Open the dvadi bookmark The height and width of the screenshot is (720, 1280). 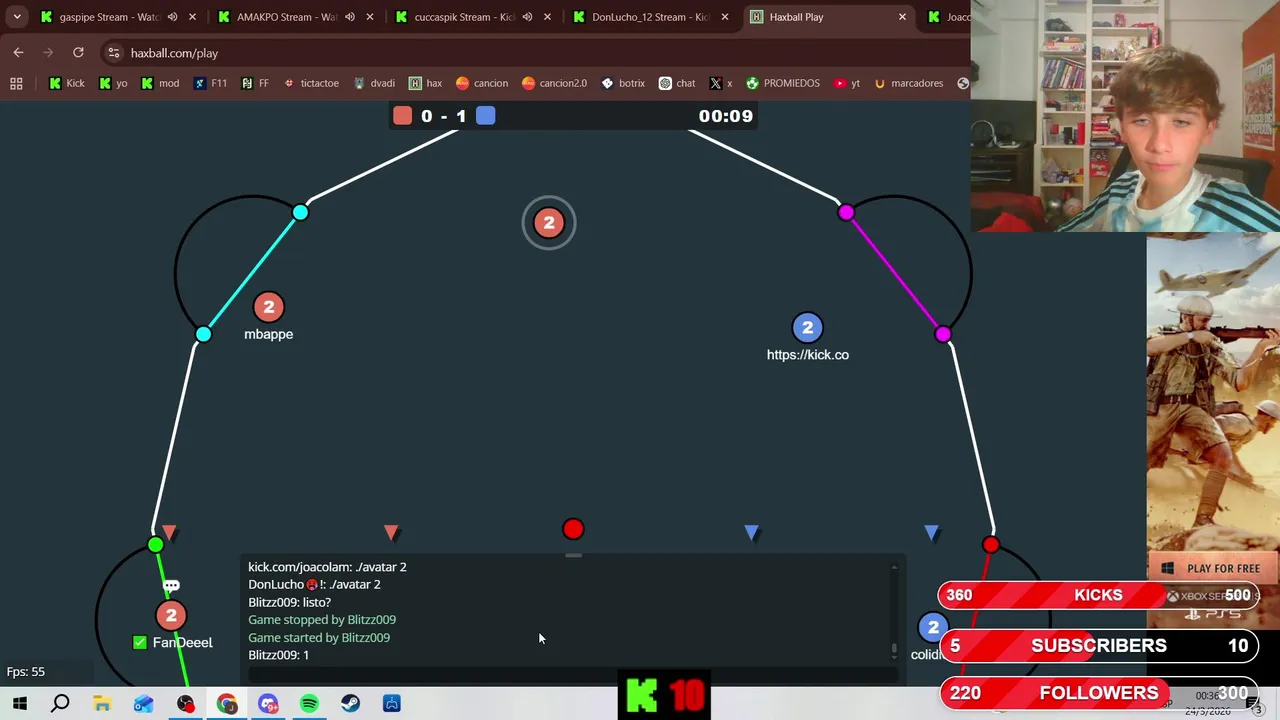click(x=373, y=83)
